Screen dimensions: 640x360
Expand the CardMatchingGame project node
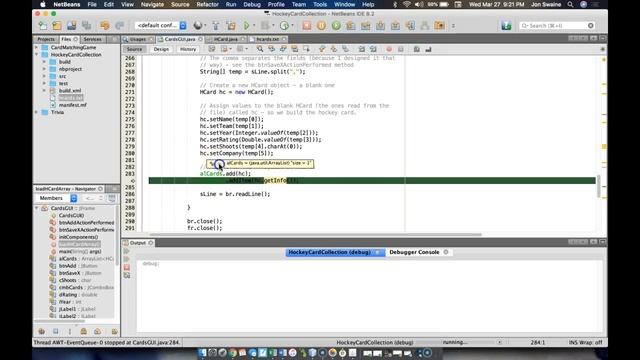coord(37,47)
